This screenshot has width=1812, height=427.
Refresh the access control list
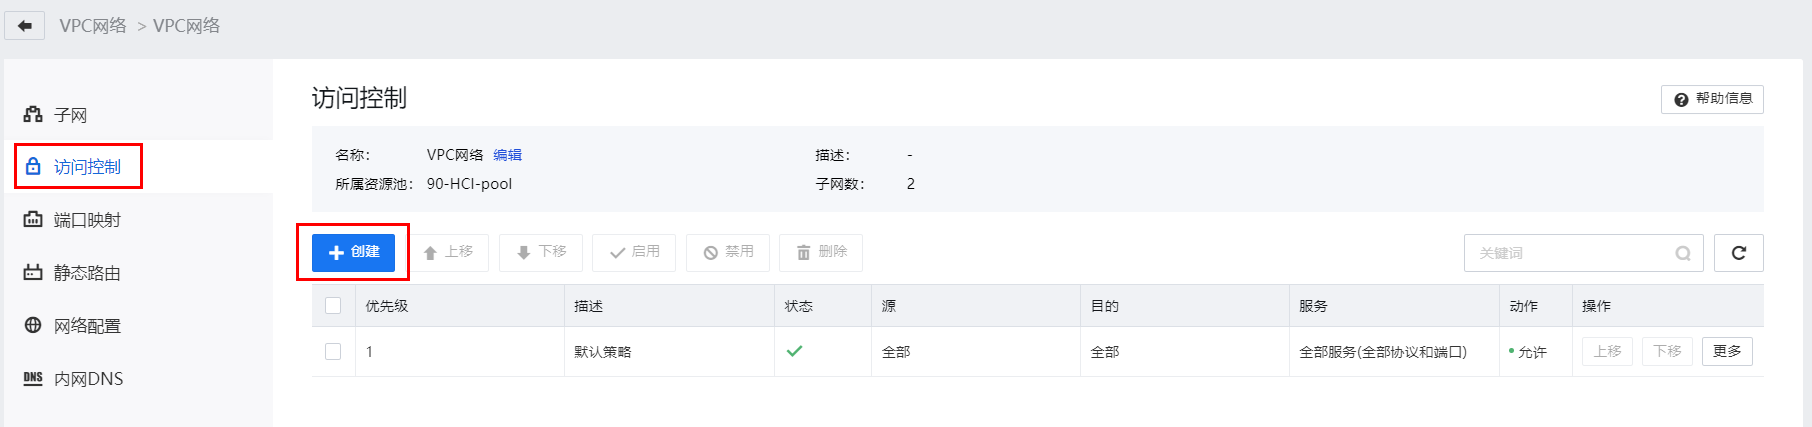pos(1739,253)
